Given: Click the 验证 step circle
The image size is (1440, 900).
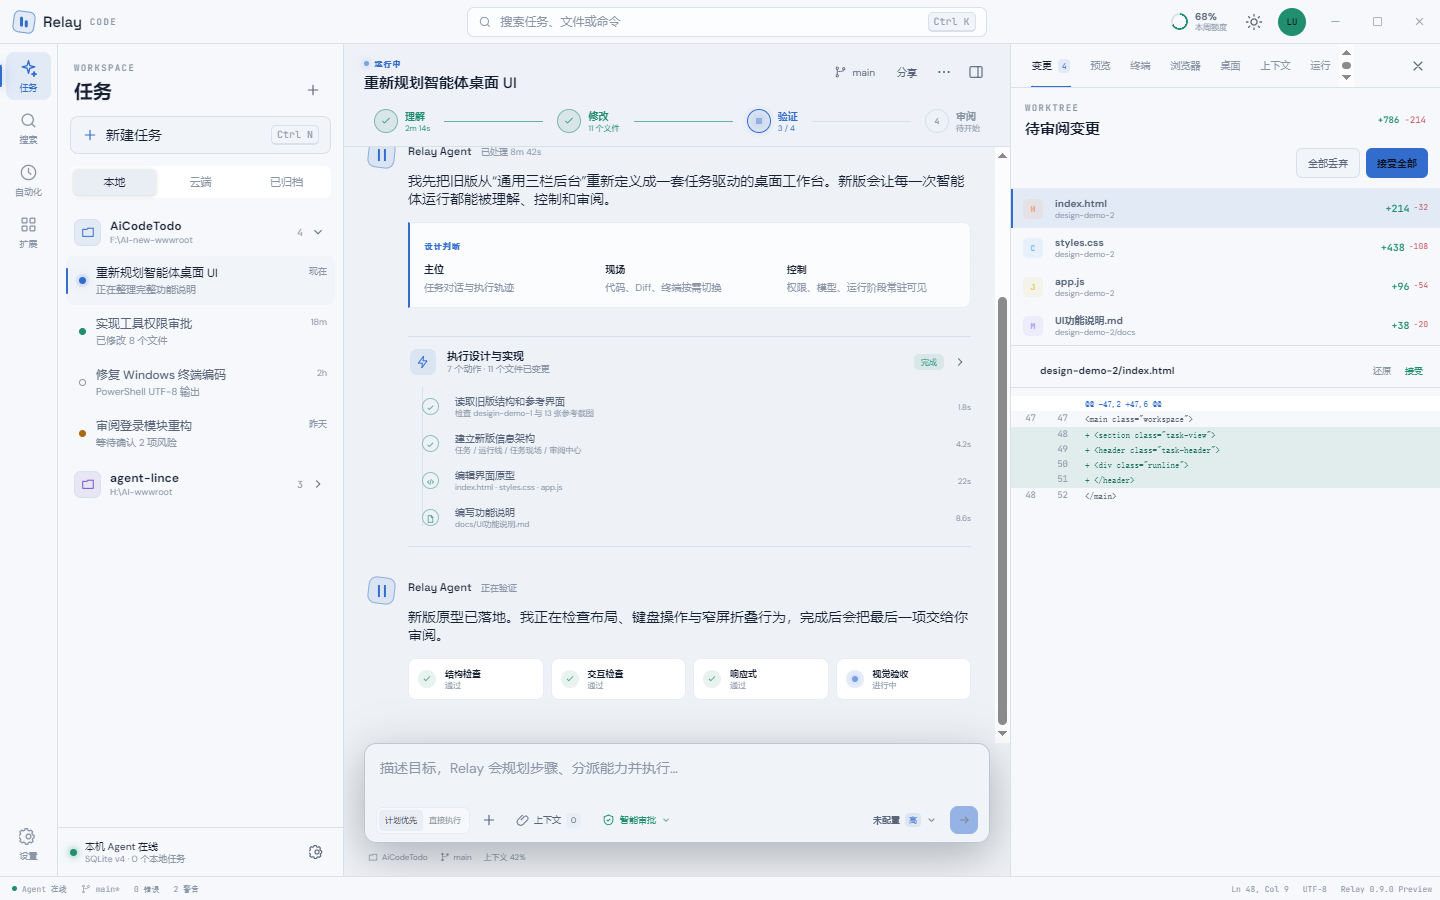Looking at the screenshot, I should [x=759, y=121].
